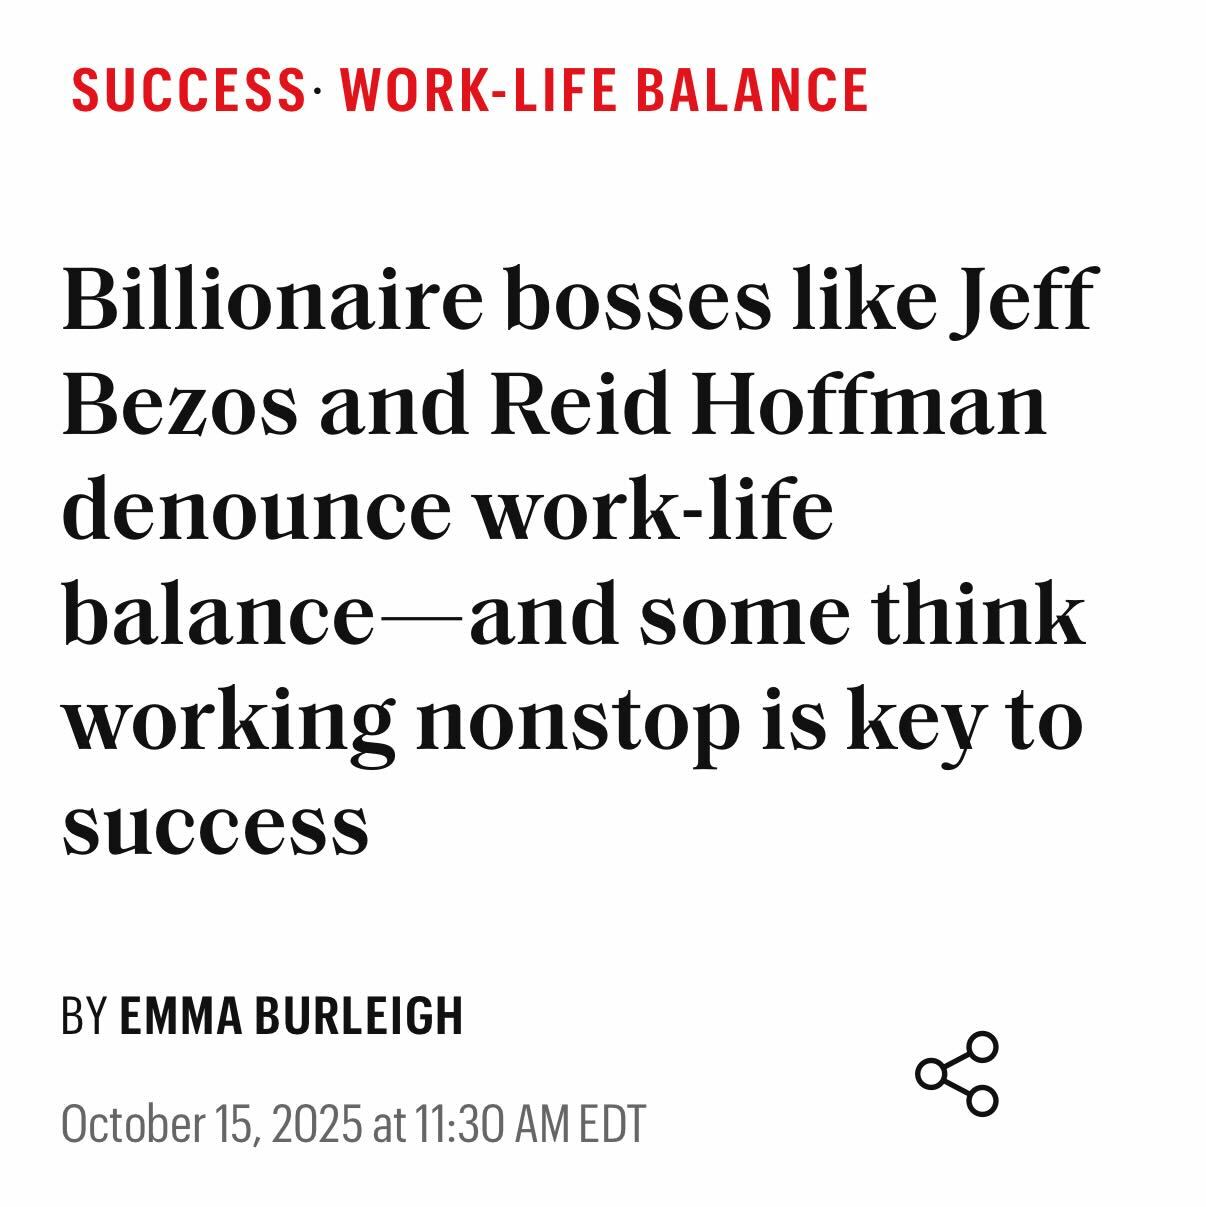Click the dot separator between category links
The height and width of the screenshot is (1207, 1206).
318,90
